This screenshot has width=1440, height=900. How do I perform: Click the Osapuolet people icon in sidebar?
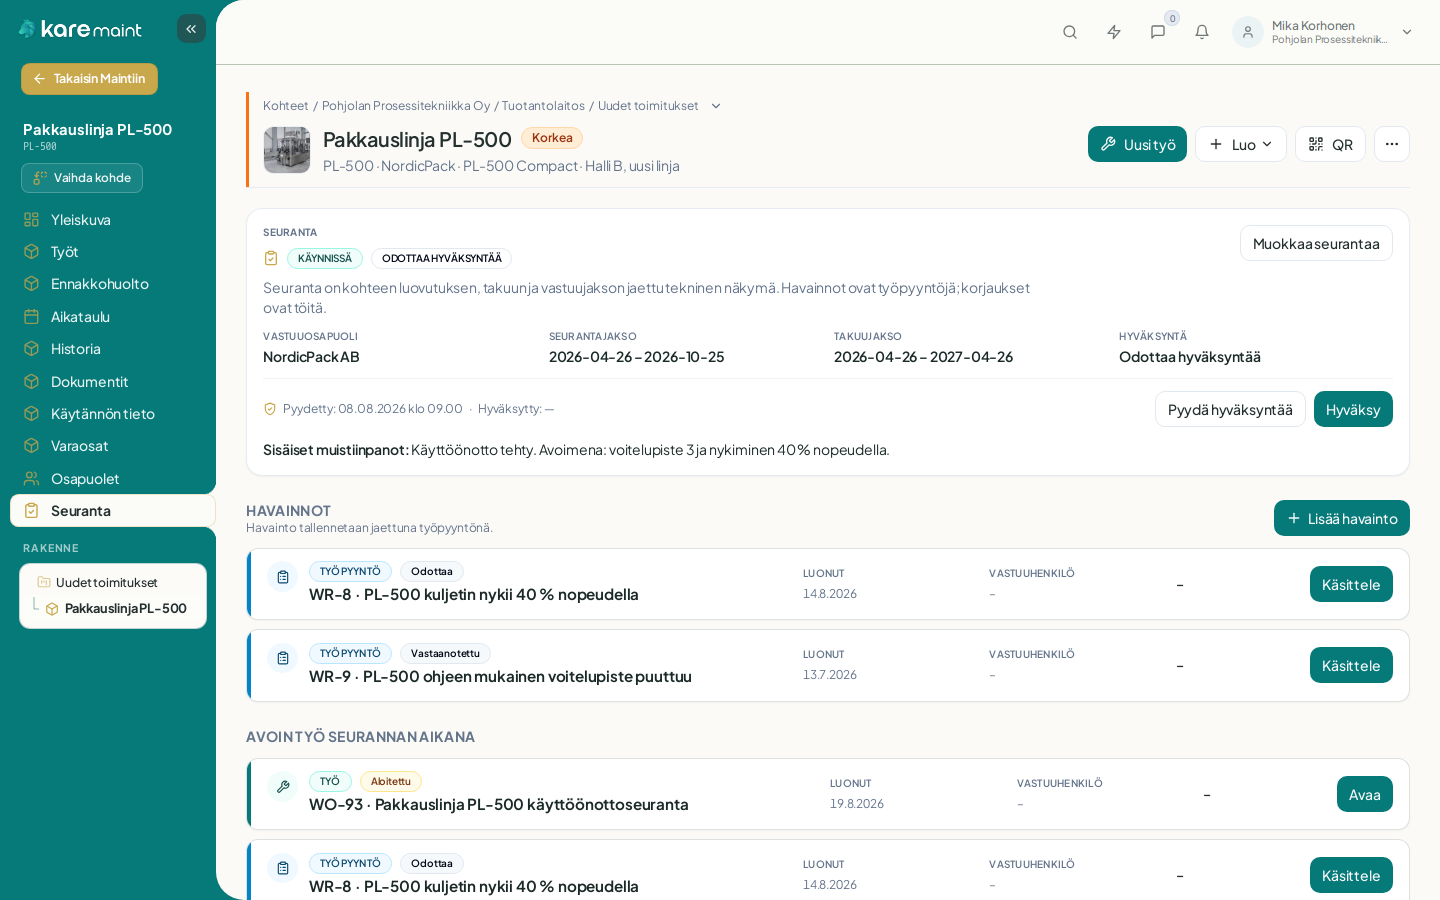tap(32, 479)
